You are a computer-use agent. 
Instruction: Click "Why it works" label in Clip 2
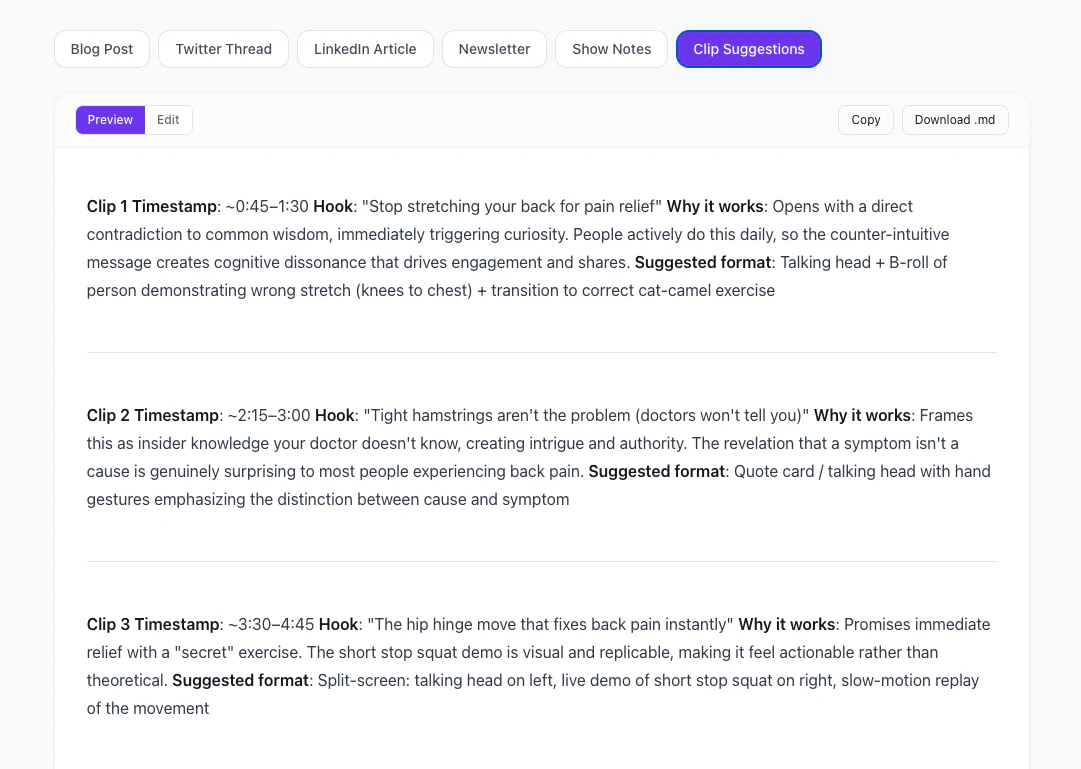coord(862,416)
